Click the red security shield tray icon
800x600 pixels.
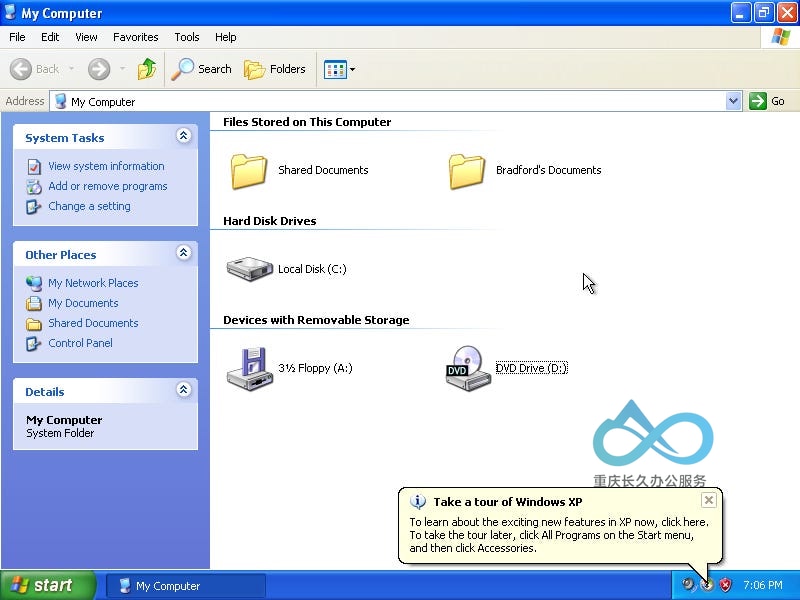click(725, 585)
